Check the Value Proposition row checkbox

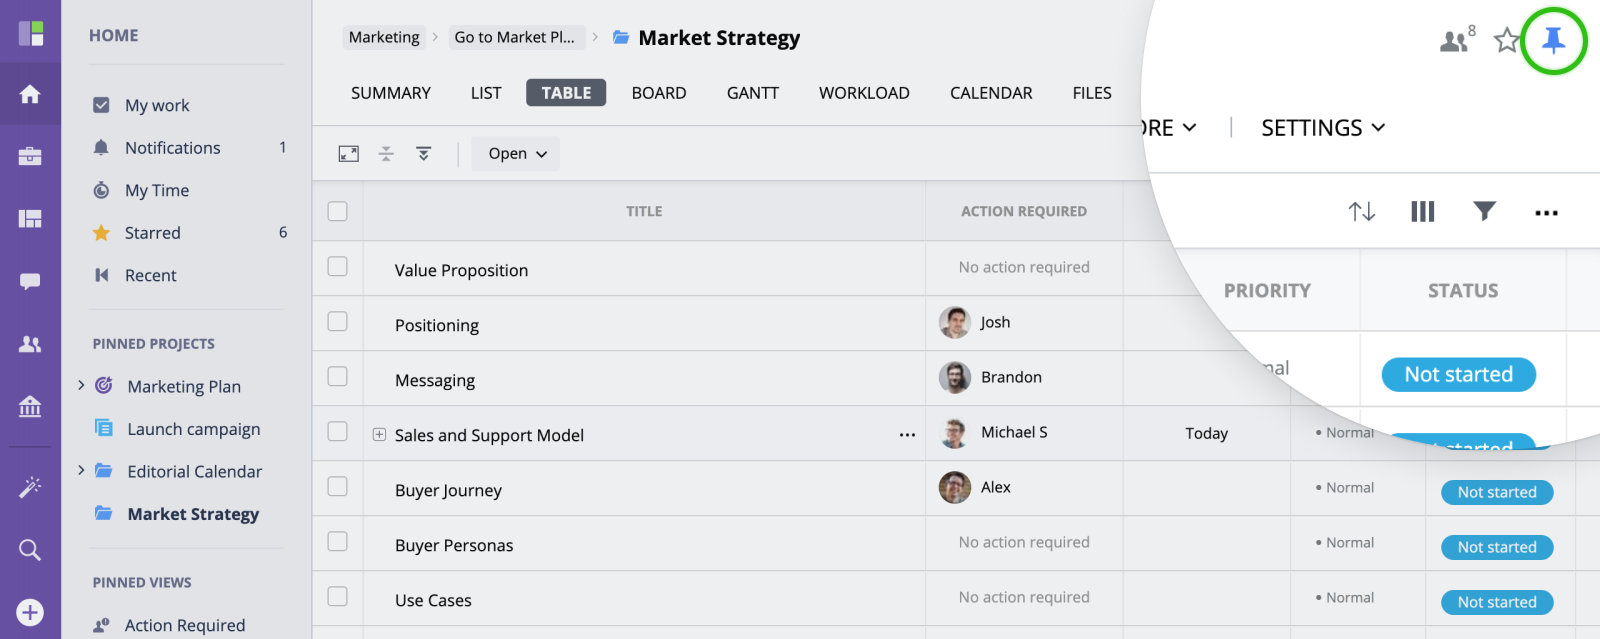[338, 266]
